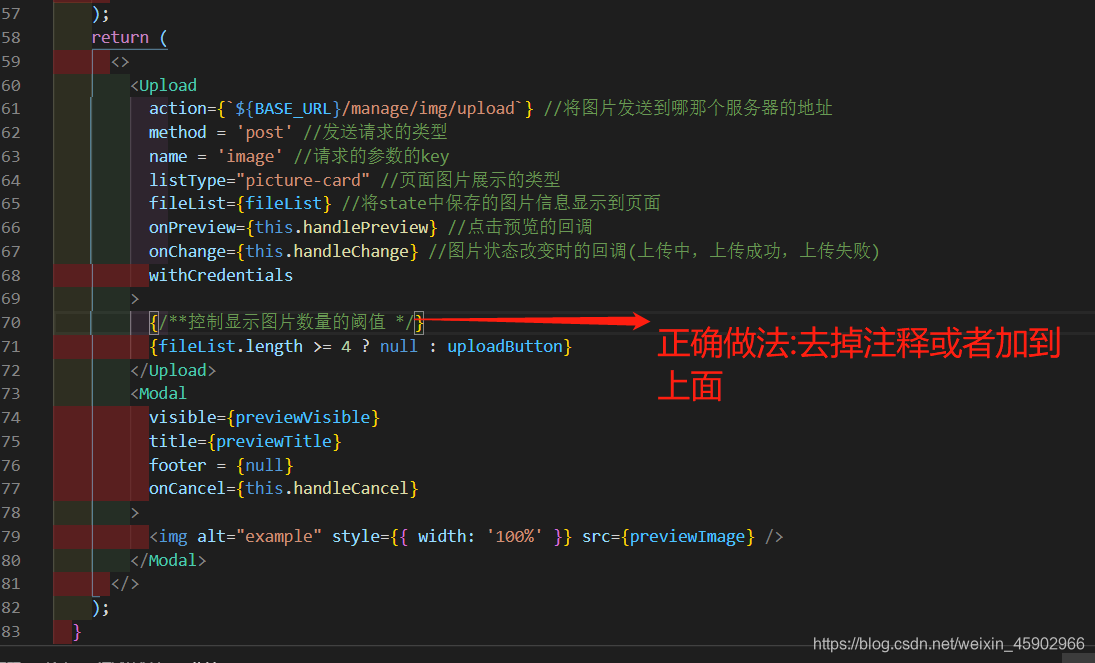Click the closing </Modal> tag
Image resolution: width=1095 pixels, height=663 pixels.
point(168,560)
